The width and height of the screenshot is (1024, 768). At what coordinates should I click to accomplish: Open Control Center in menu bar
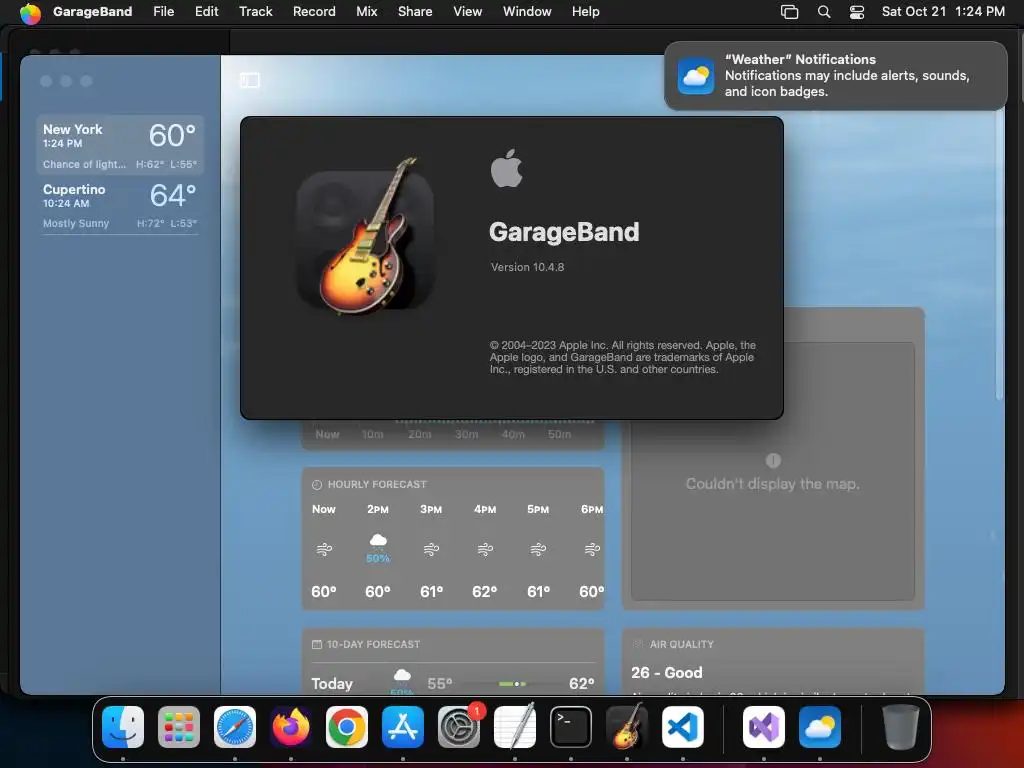pos(857,12)
